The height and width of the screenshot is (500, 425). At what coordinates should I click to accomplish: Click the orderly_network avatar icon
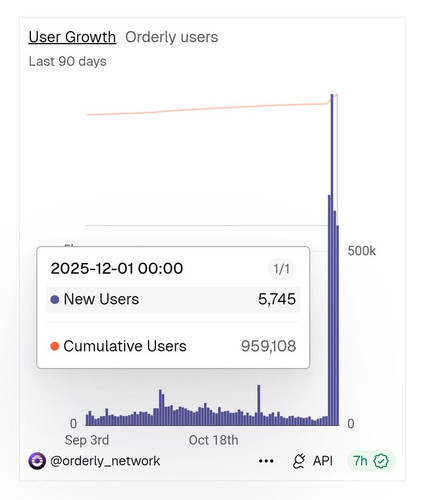tap(37, 461)
